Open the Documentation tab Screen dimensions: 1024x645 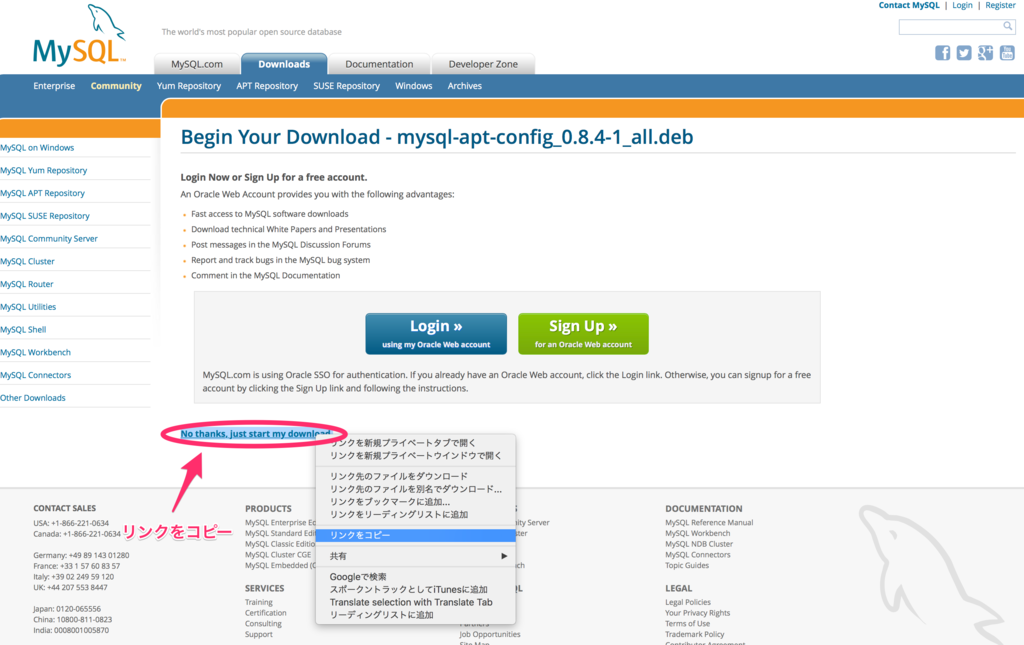(379, 64)
